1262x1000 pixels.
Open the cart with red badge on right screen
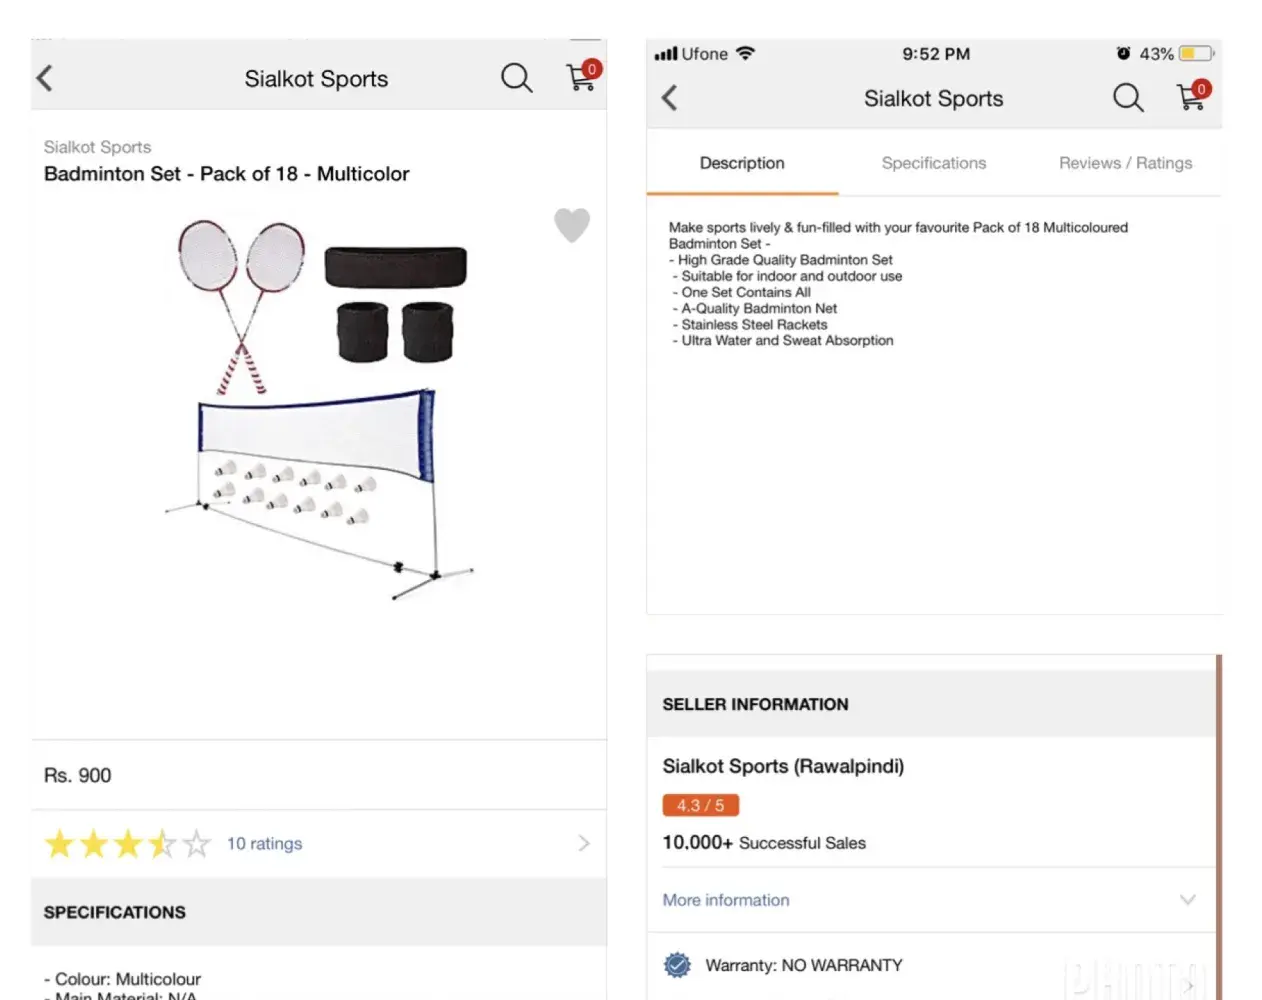[x=1192, y=96]
